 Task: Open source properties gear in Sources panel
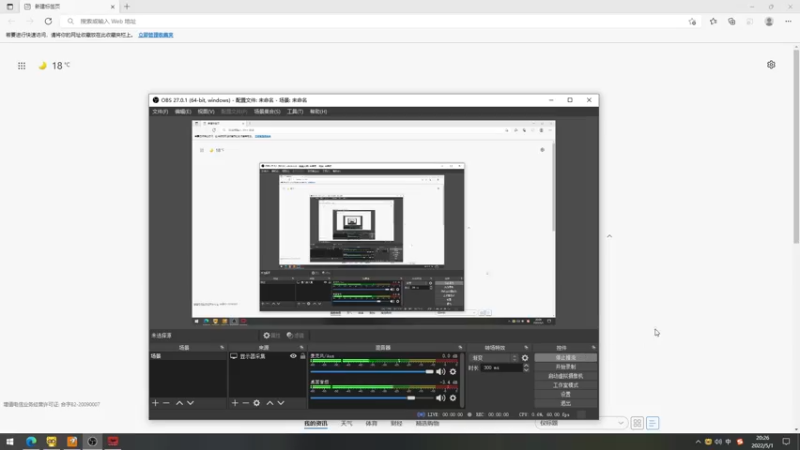tap(257, 403)
